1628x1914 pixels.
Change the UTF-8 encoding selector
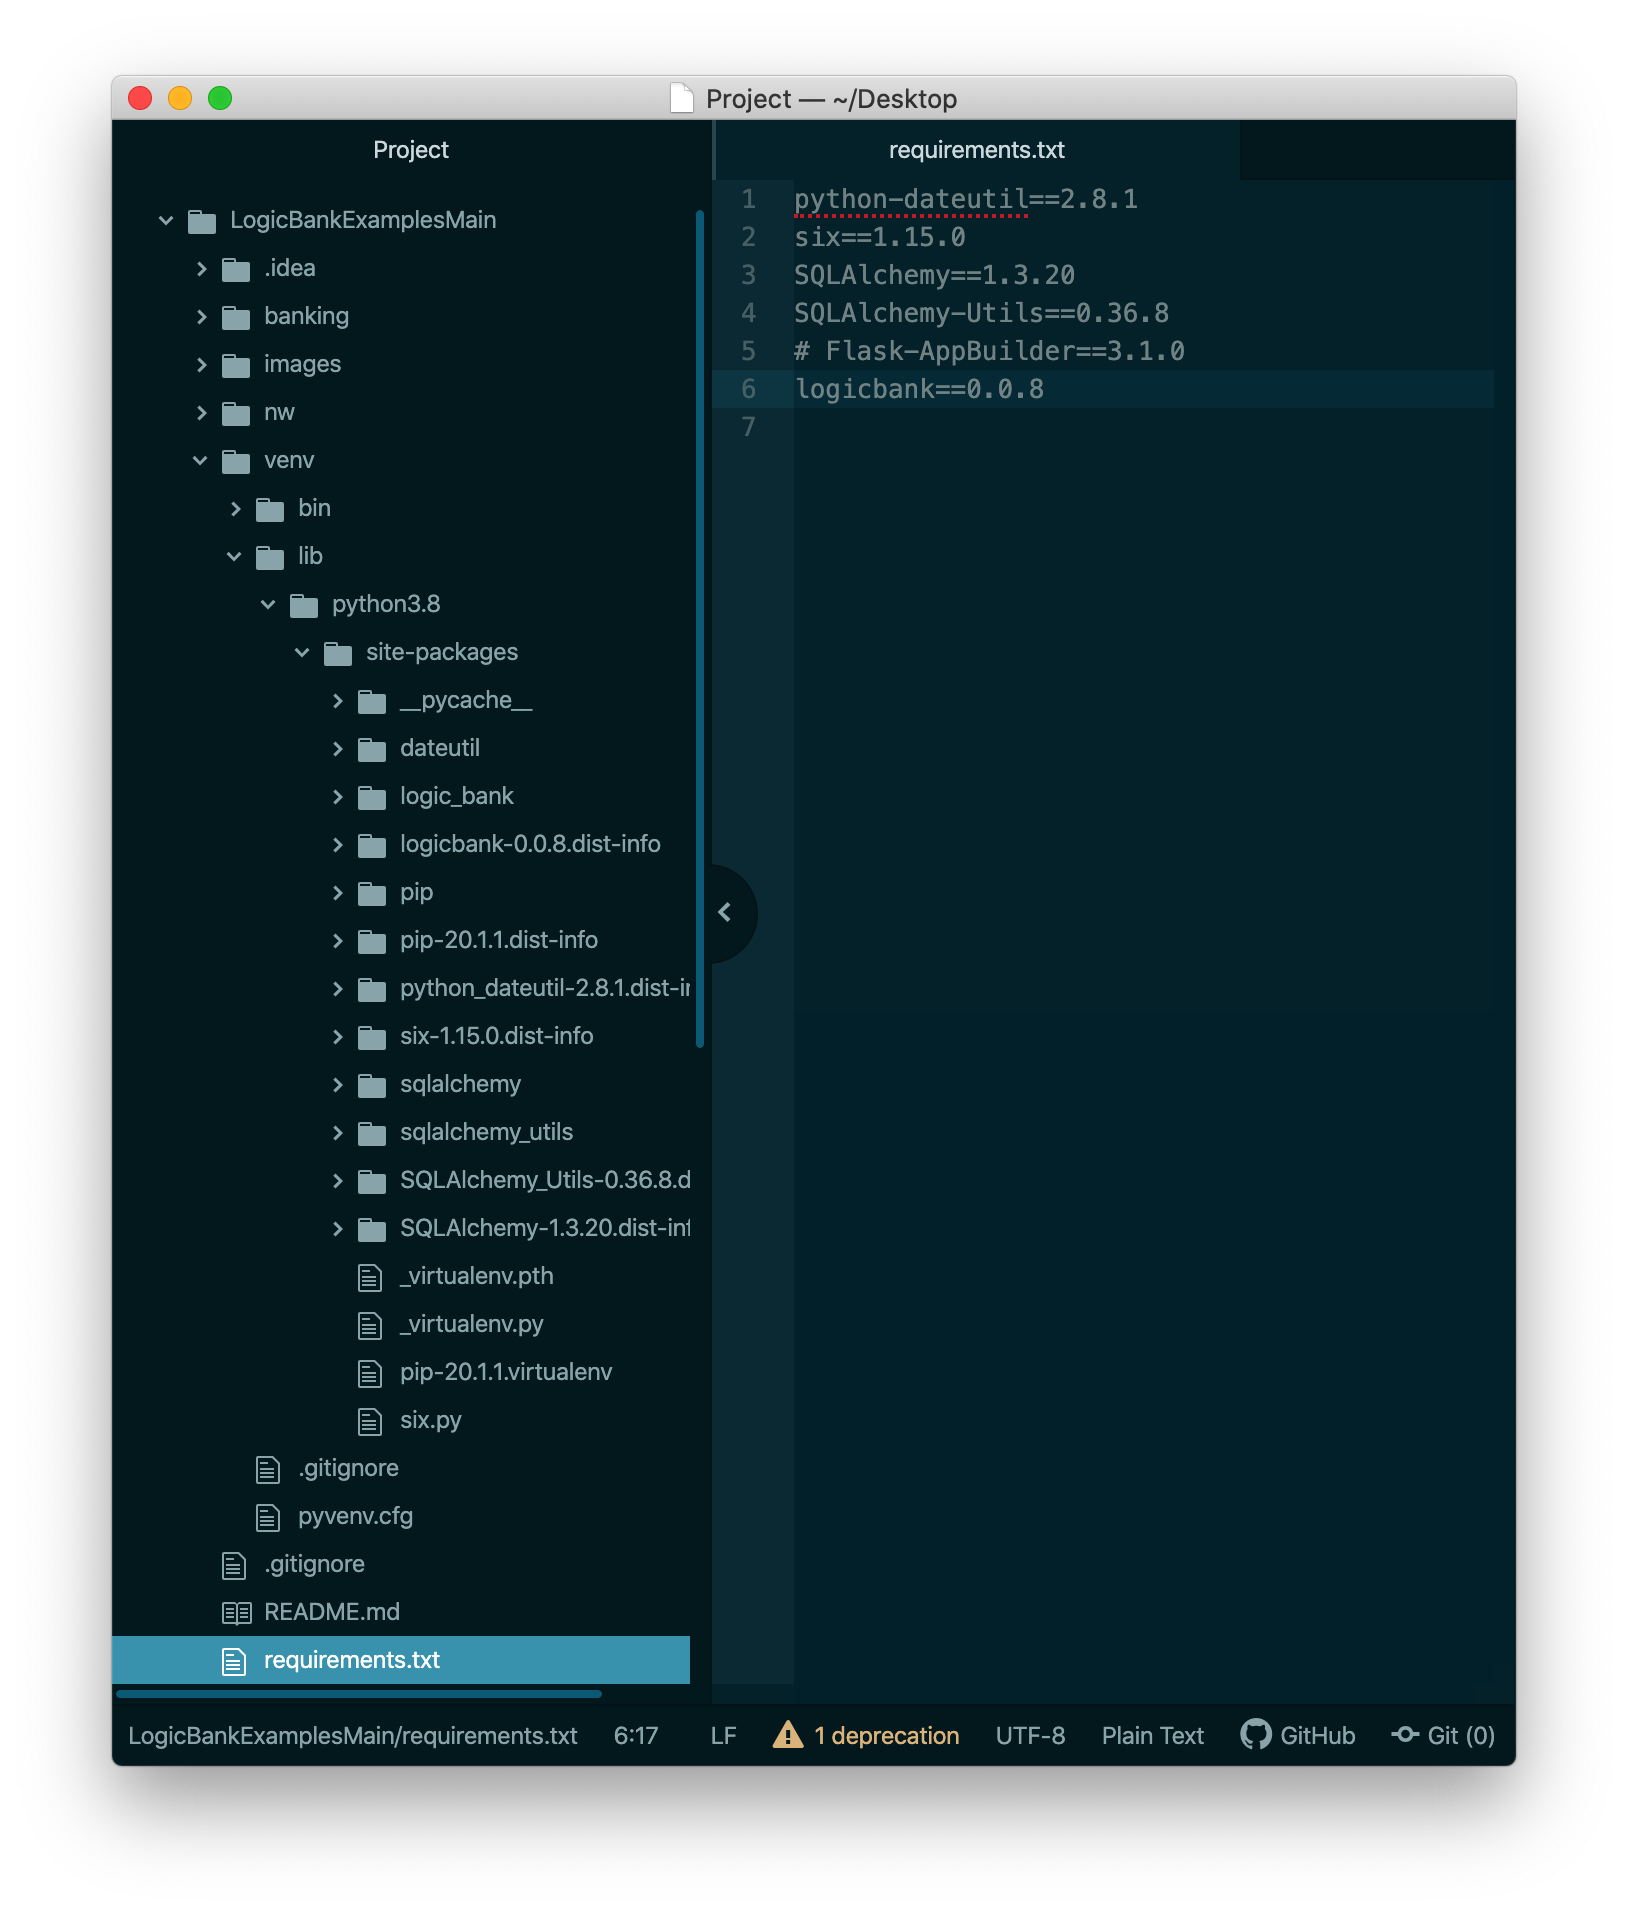(1030, 1735)
